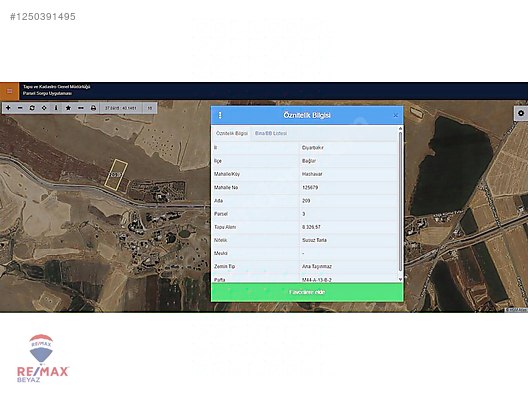Close the Öznitelik Bilgisi dialog

coord(396,115)
